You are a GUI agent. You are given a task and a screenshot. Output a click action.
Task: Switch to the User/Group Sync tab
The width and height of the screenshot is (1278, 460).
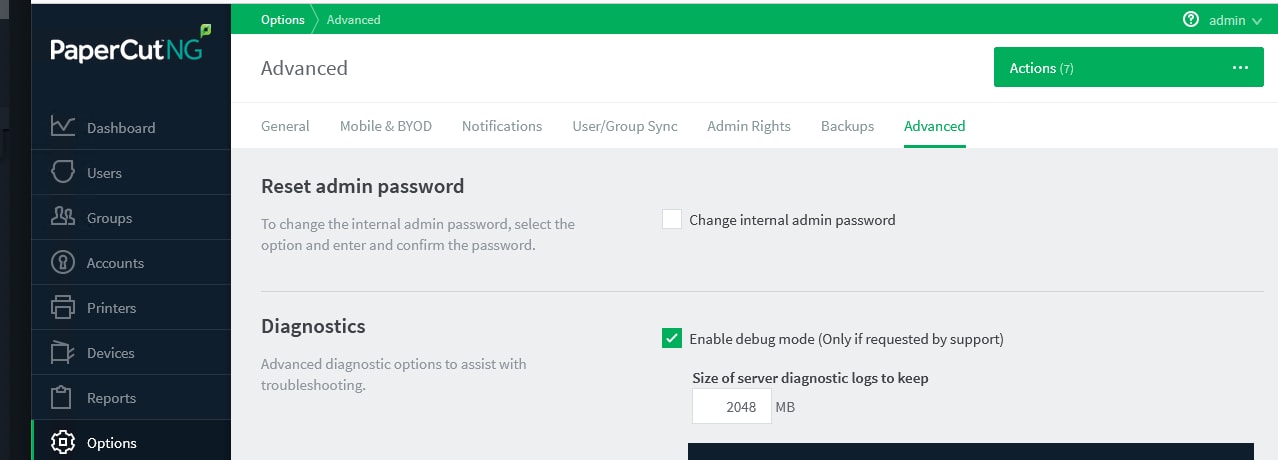pos(624,126)
